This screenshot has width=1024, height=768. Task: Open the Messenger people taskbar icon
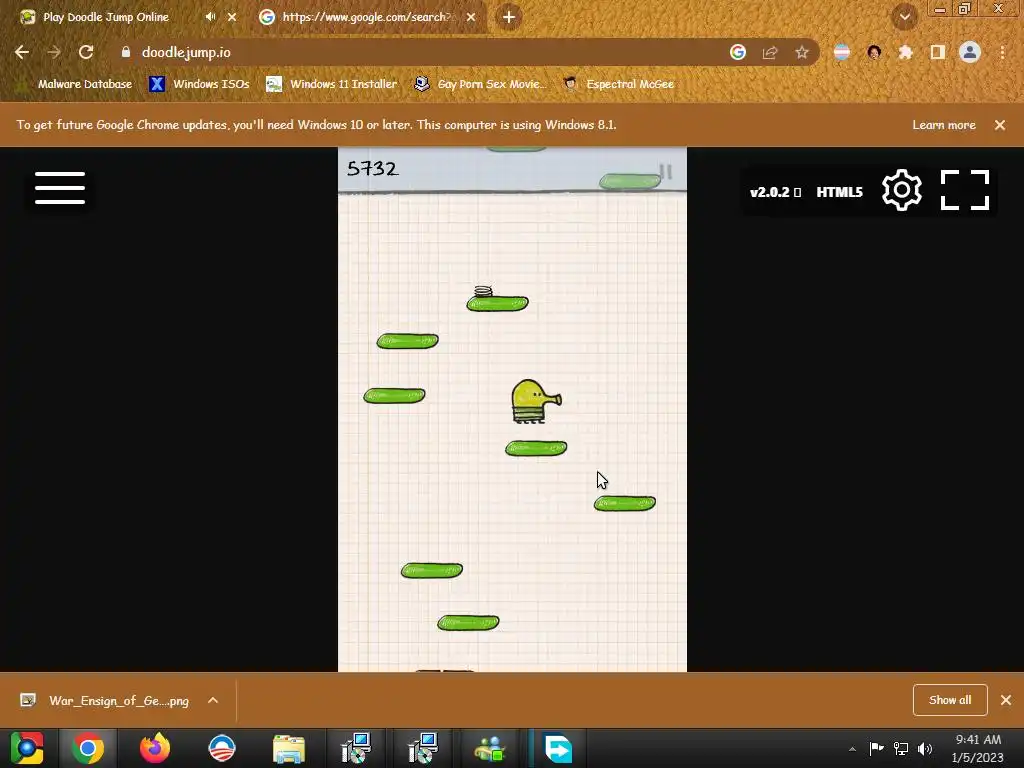coord(490,748)
